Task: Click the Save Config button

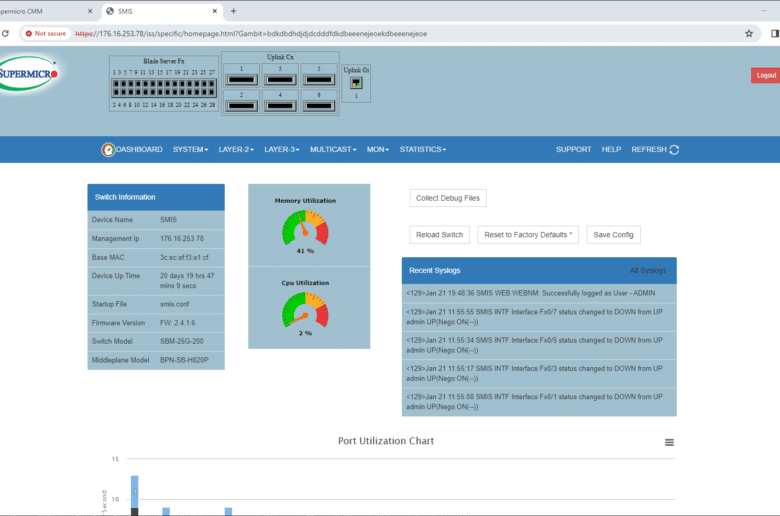Action: click(613, 235)
